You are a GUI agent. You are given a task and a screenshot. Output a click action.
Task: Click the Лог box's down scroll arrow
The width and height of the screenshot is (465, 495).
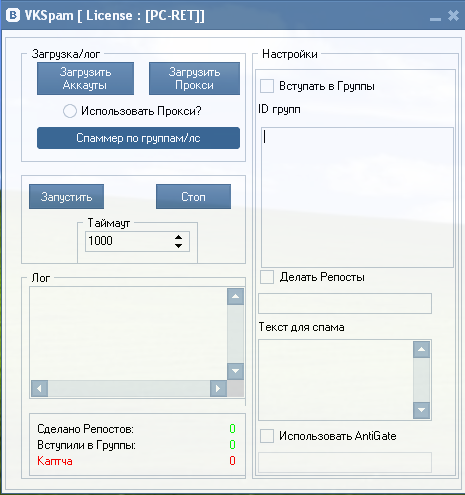pyautogui.click(x=235, y=371)
